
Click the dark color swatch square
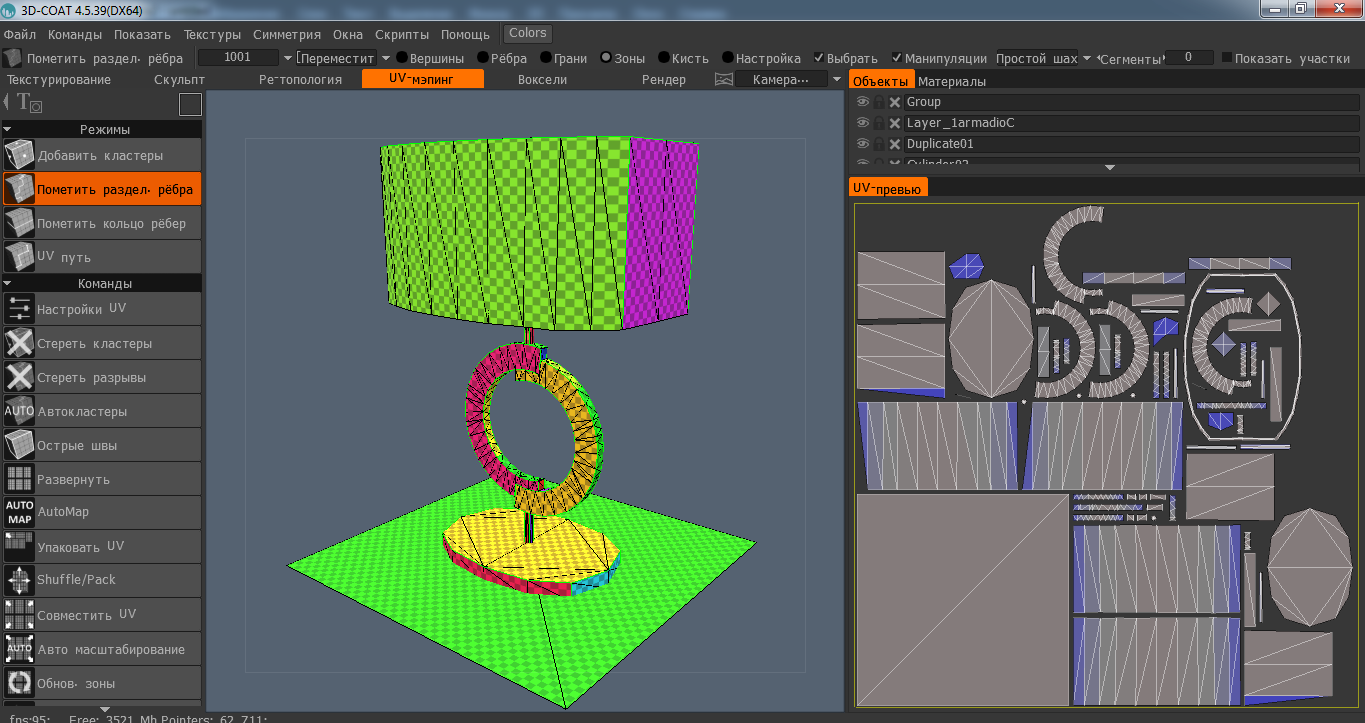(190, 104)
